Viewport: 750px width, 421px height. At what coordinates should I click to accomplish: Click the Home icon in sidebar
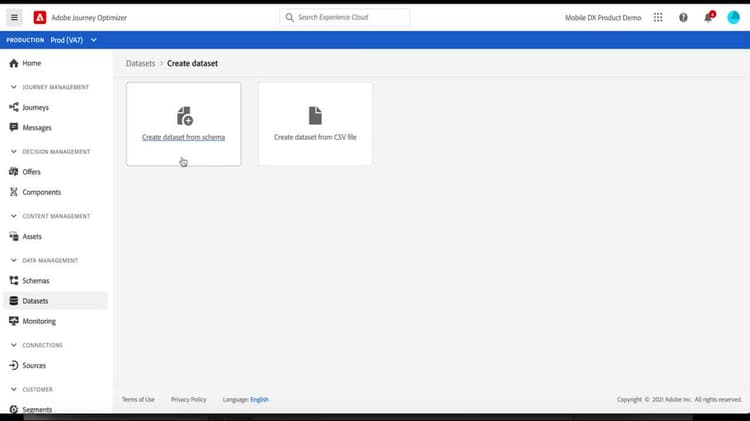click(x=13, y=63)
